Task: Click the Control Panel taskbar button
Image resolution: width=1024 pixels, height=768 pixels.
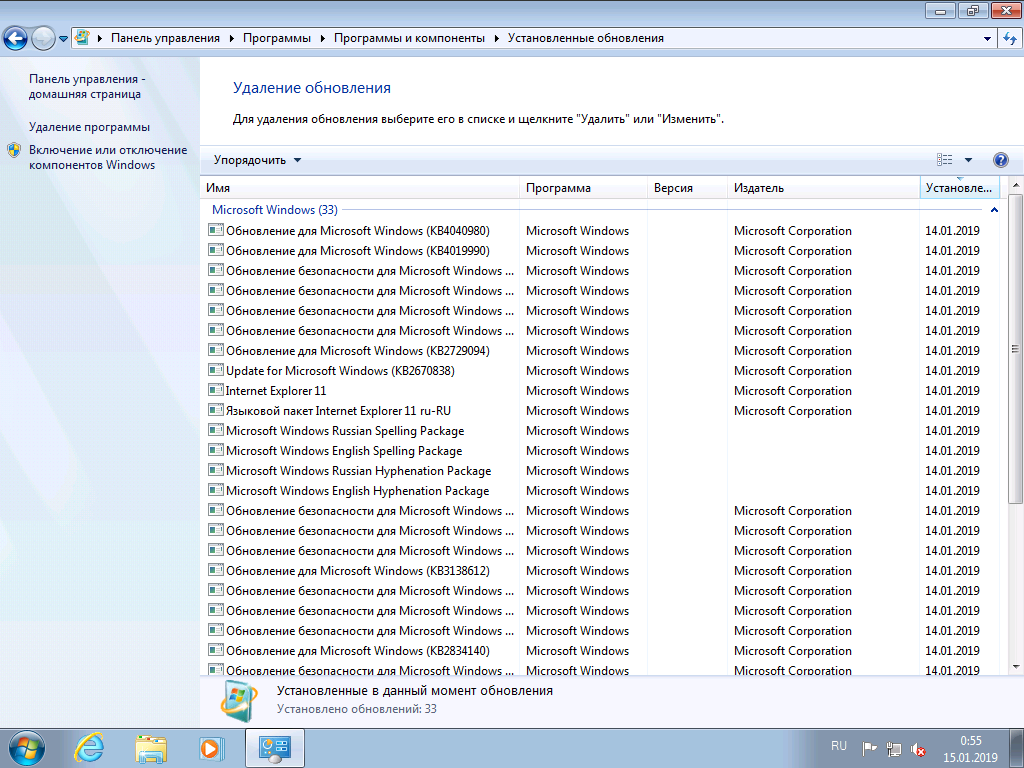Action: [274, 748]
